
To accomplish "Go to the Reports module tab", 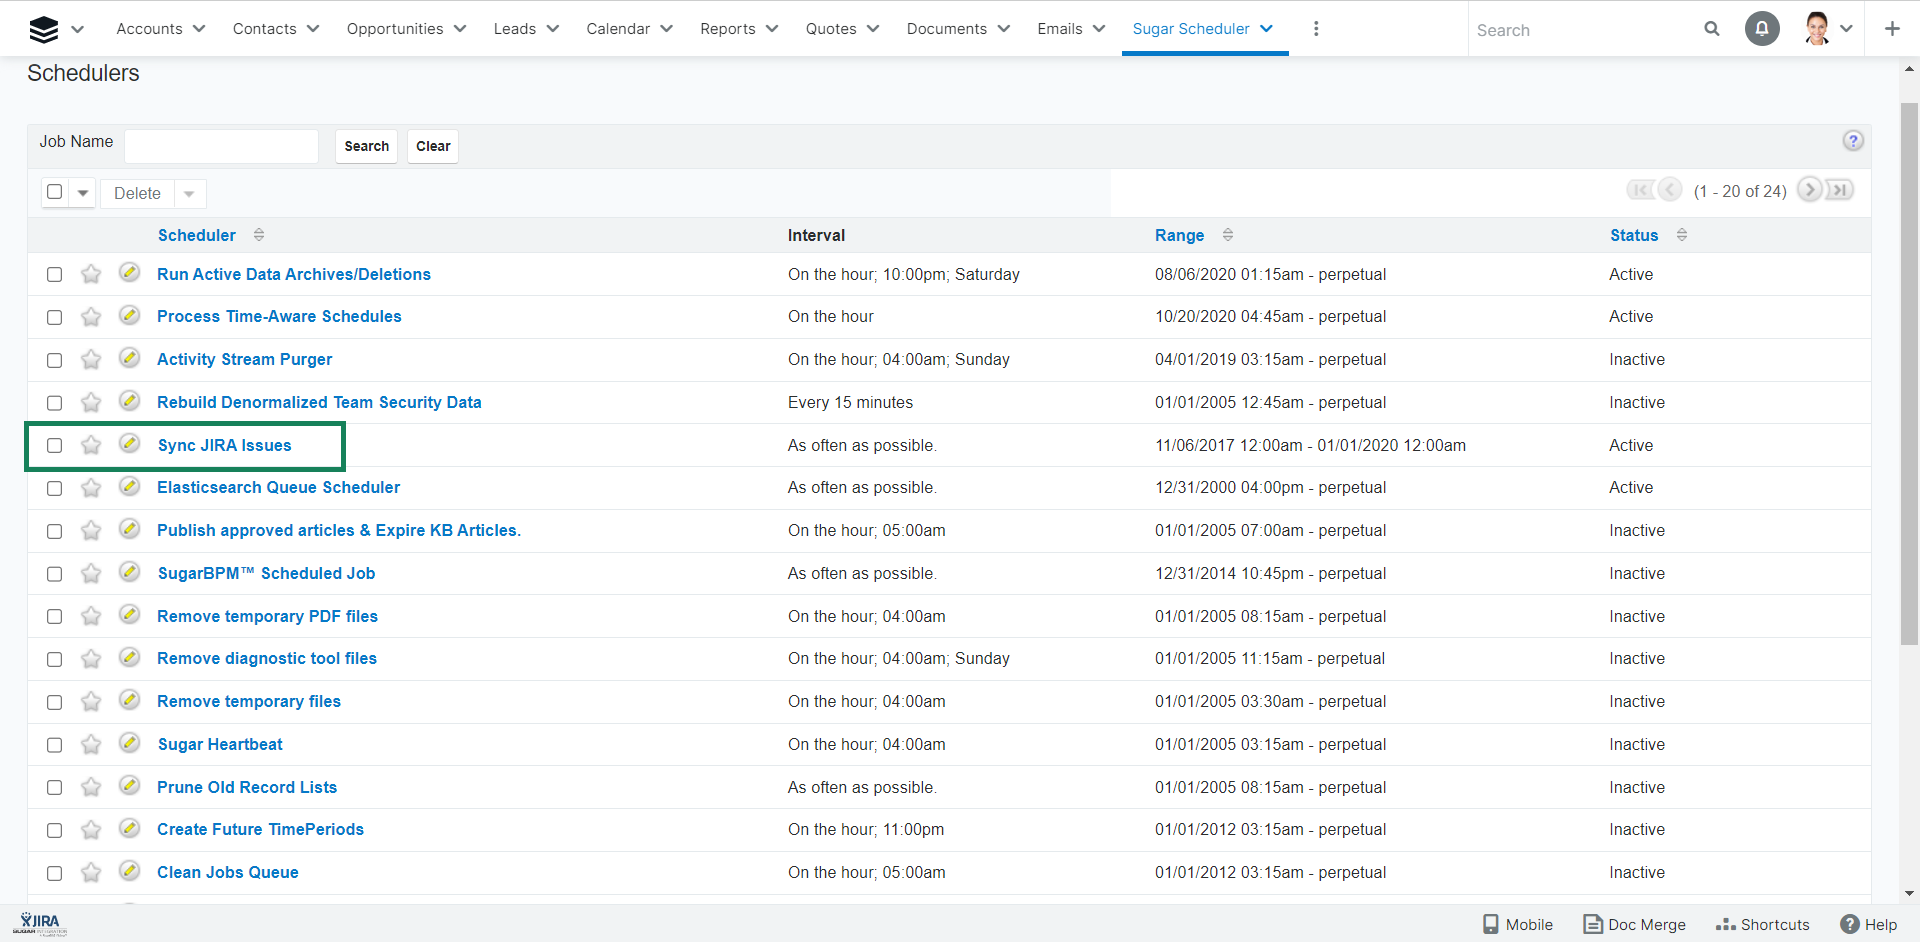I will click(728, 29).
